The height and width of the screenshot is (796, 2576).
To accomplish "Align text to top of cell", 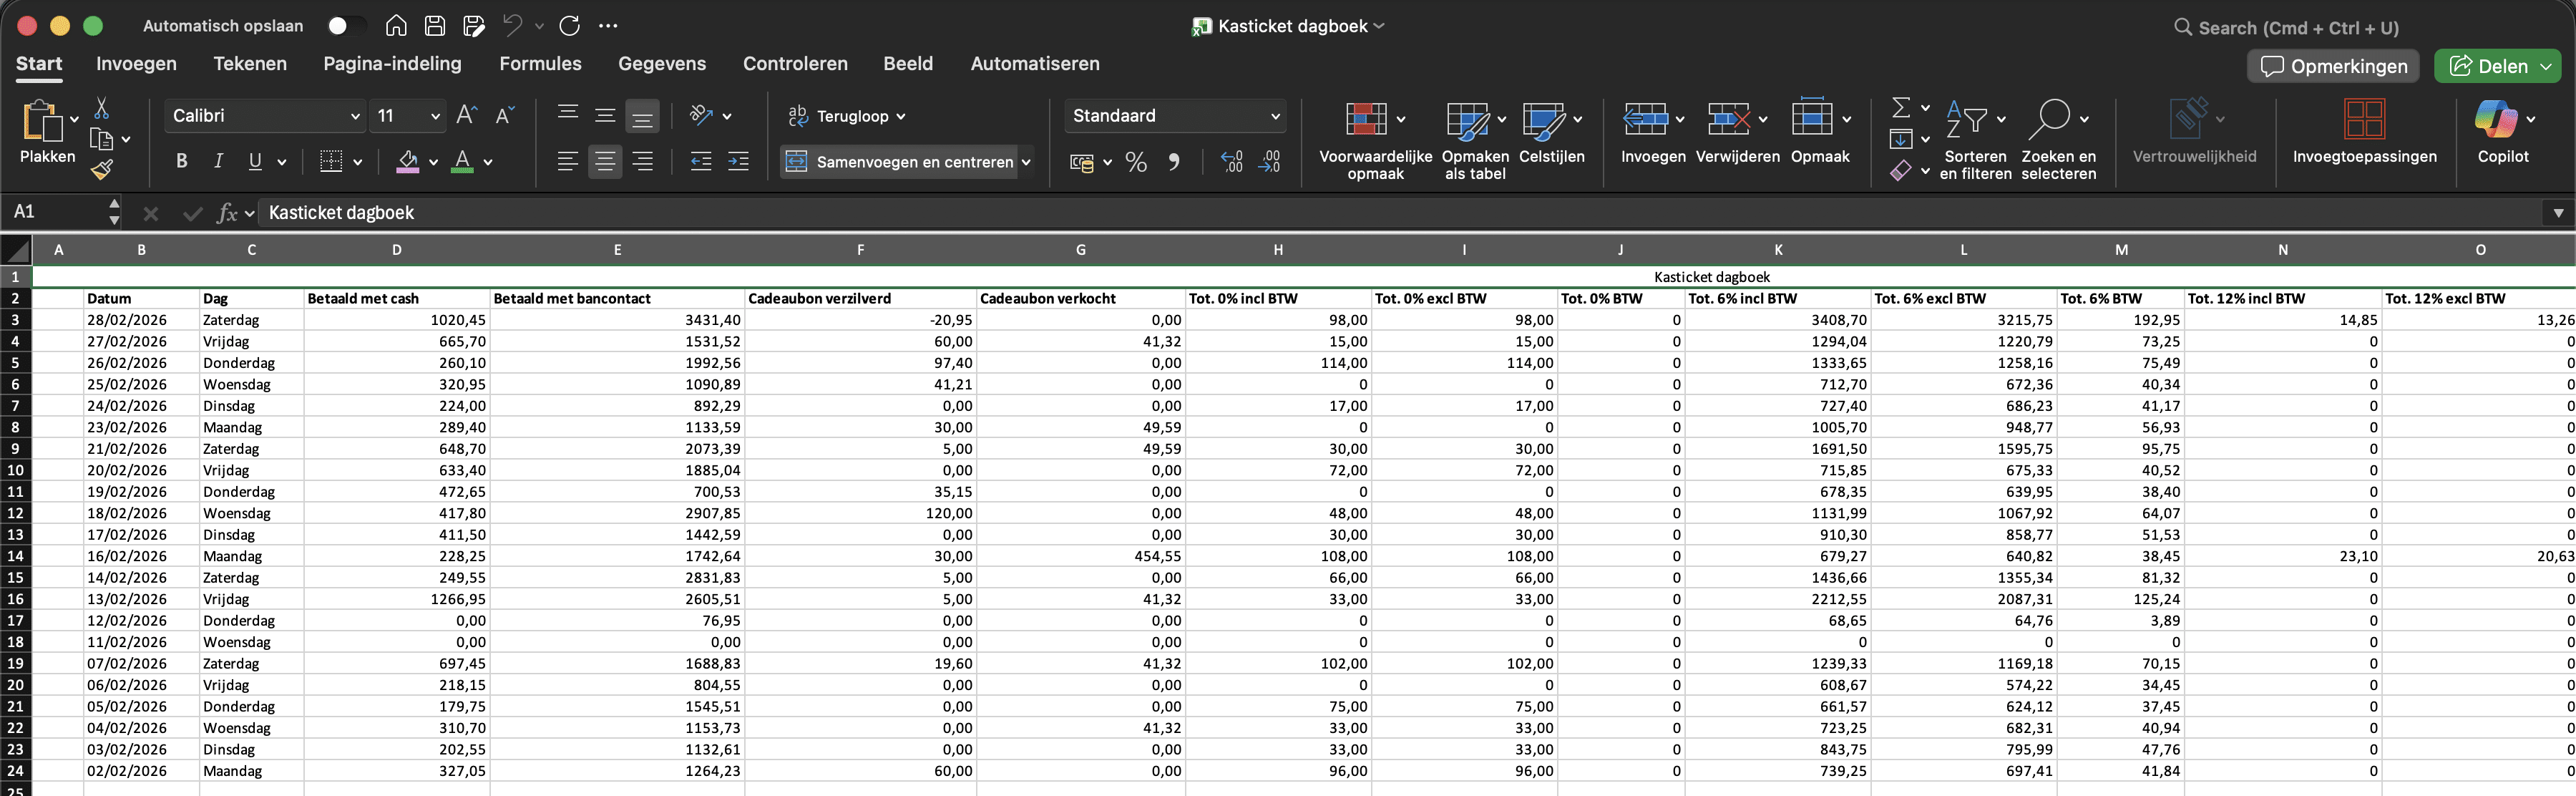I will (x=568, y=115).
